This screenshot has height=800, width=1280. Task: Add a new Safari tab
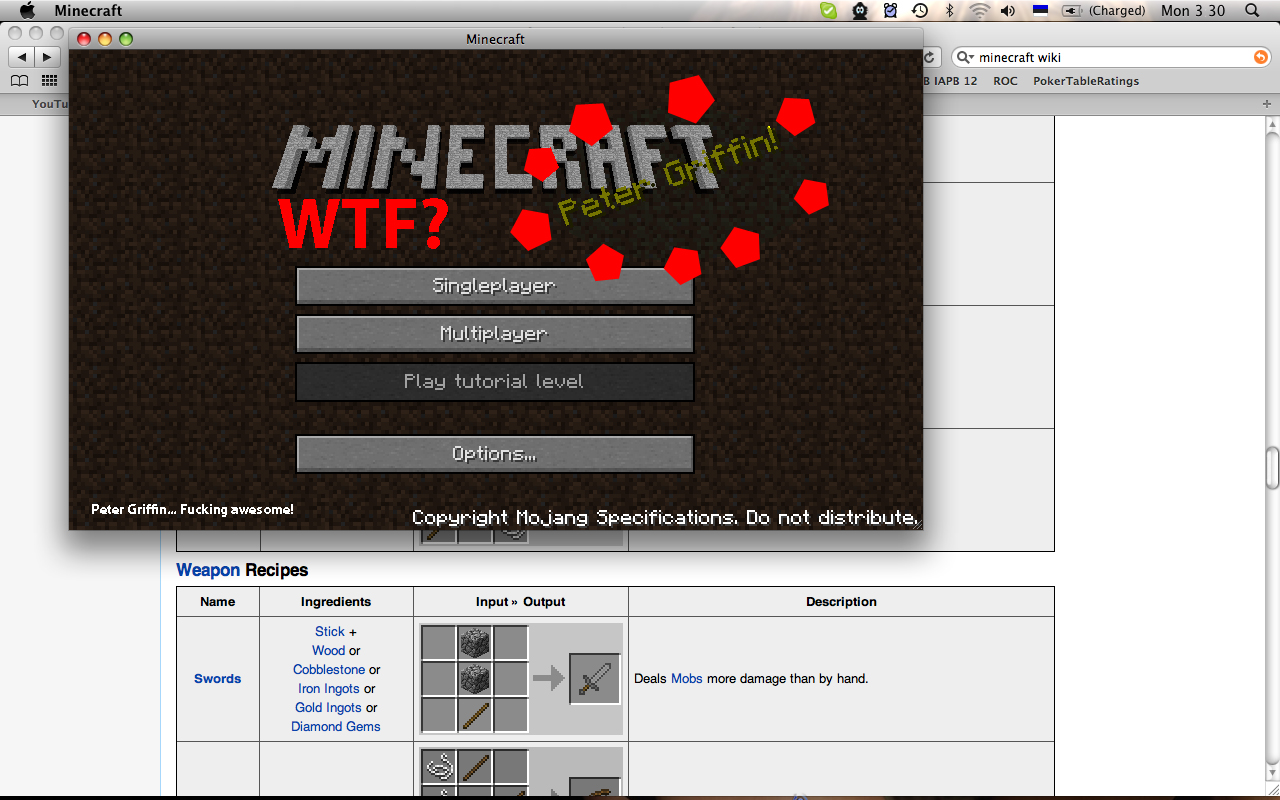[x=1267, y=104]
